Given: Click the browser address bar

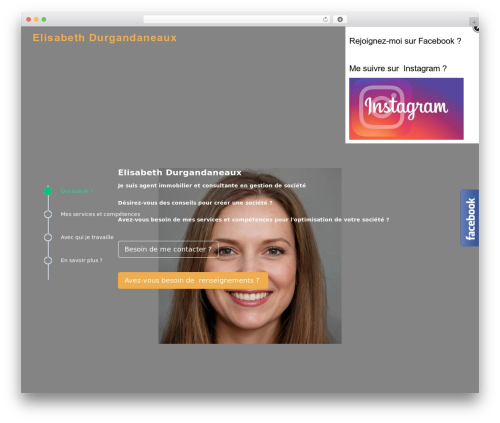Looking at the screenshot, I should tap(236, 19).
